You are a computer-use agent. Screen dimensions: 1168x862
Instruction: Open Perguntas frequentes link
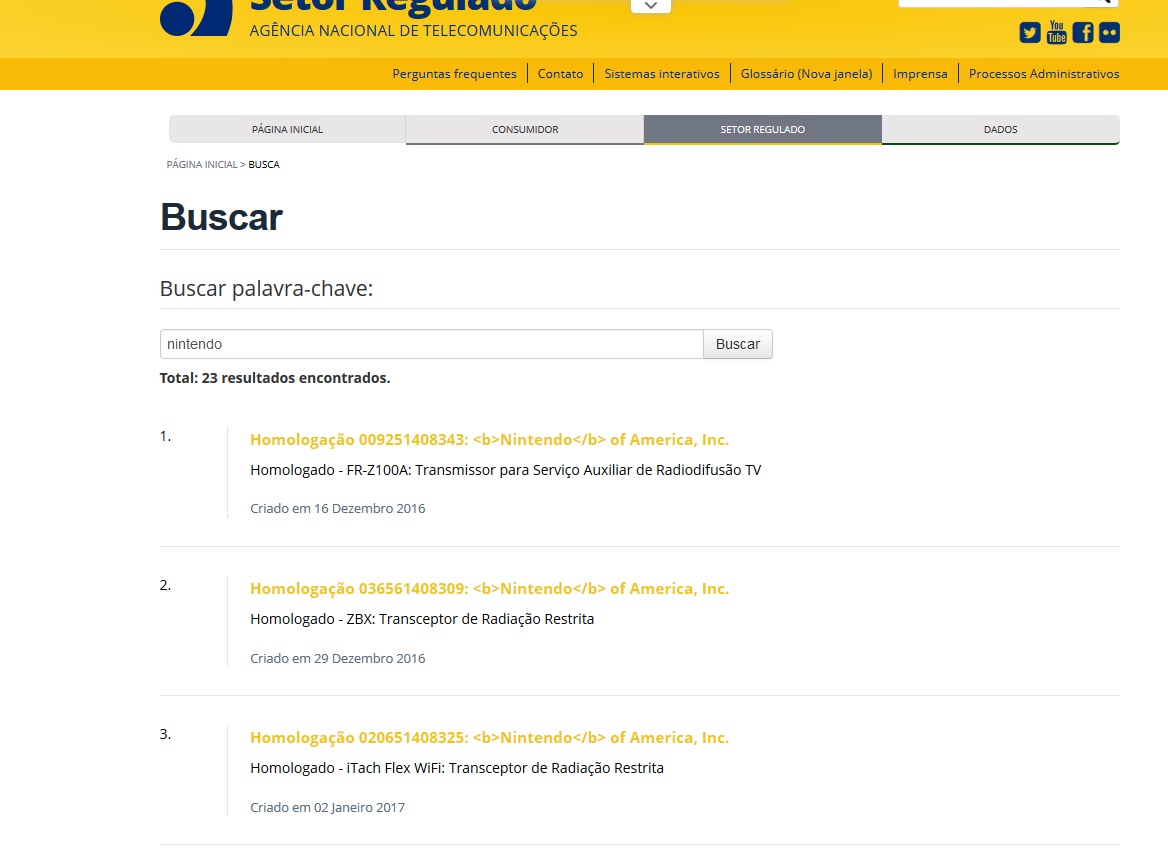(x=454, y=74)
